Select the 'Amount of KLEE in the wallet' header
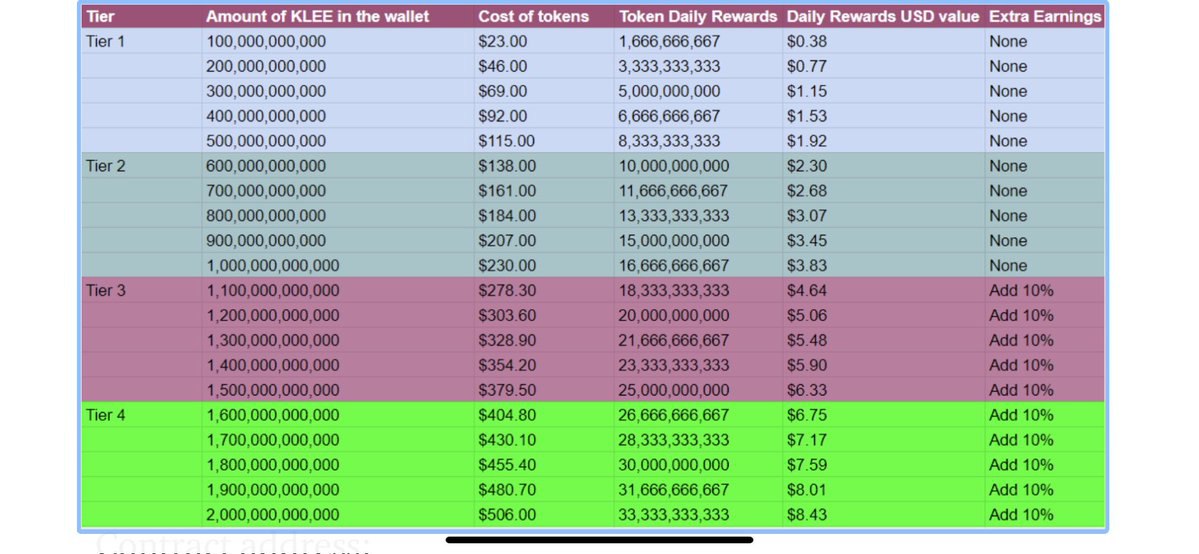1199x554 pixels. point(318,17)
